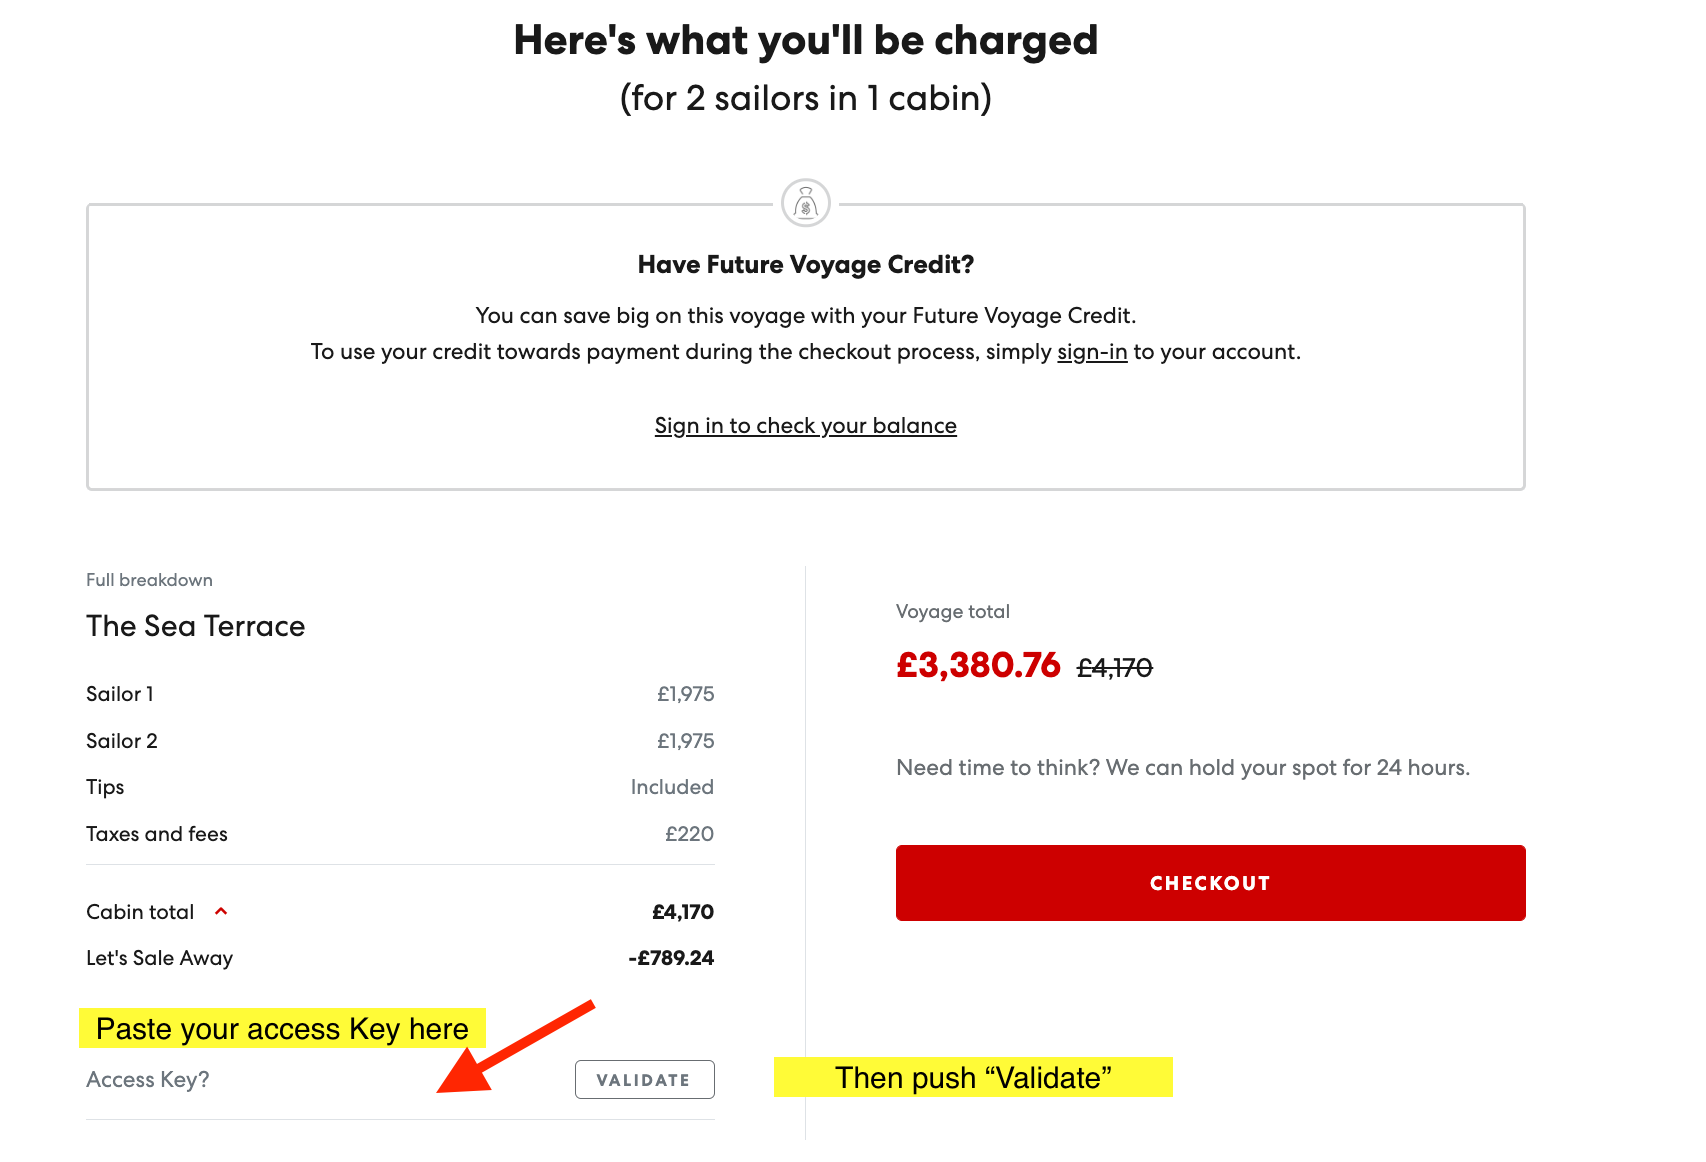Click the Full breakdown label
Viewport: 1706px width, 1162px height.
click(x=149, y=580)
